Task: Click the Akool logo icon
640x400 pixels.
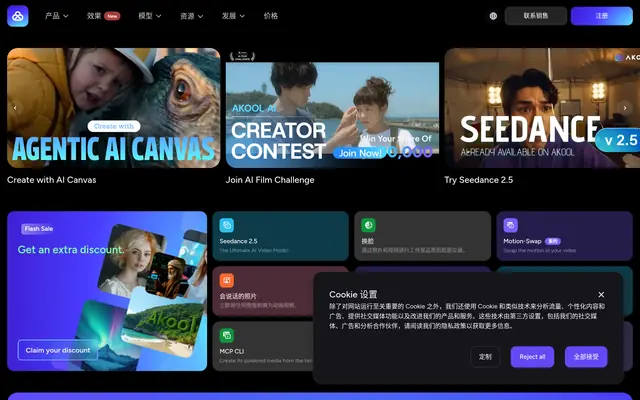Action: pyautogui.click(x=18, y=16)
